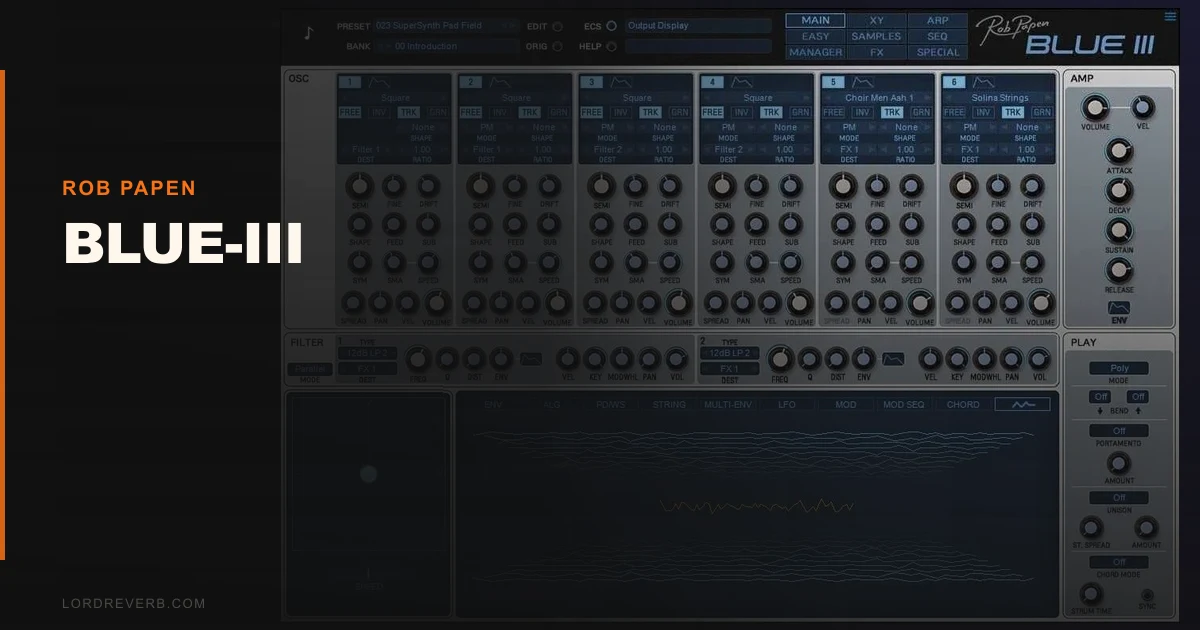Select oscillator 5 number button
Image resolution: width=1200 pixels, height=630 pixels.
833,82
